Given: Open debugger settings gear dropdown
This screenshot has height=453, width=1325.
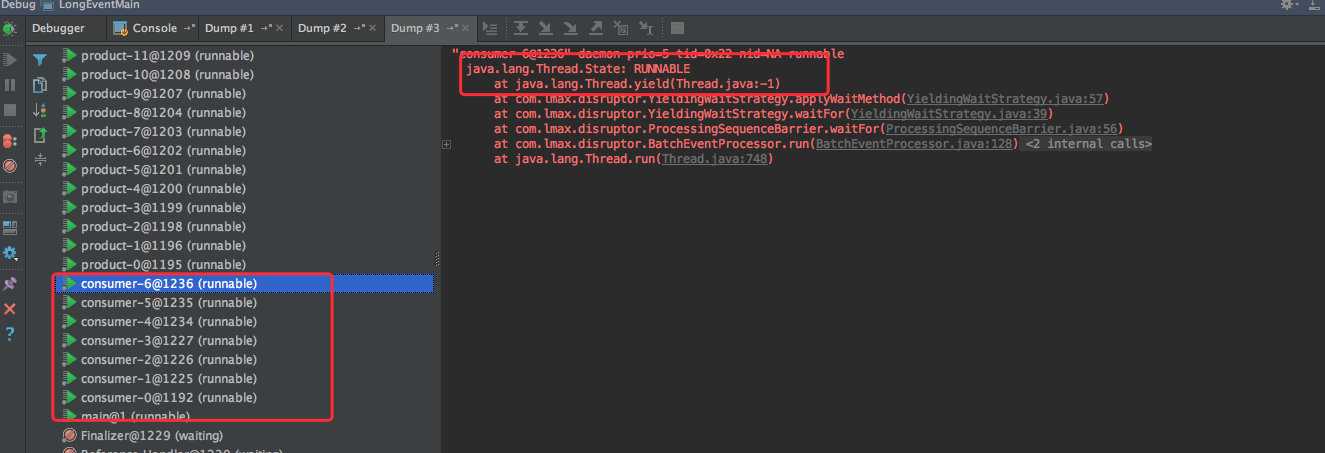Looking at the screenshot, I should (x=10, y=254).
